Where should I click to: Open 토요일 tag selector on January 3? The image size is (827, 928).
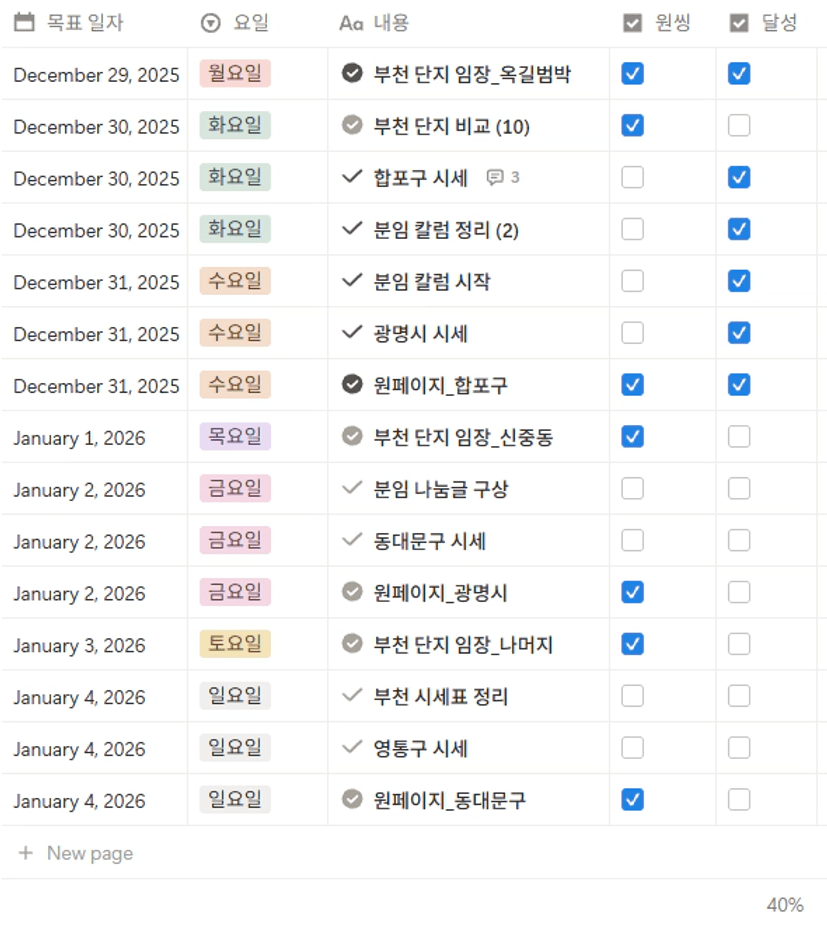point(235,645)
